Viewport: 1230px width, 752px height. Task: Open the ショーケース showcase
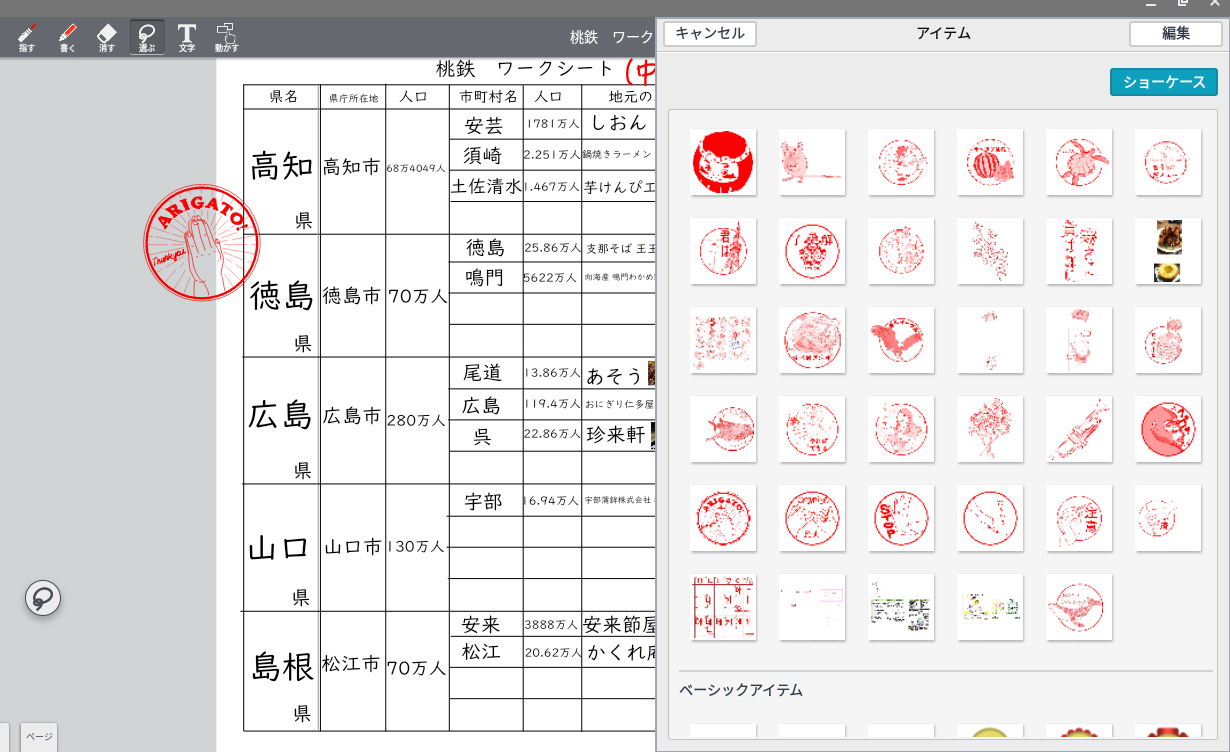pos(1163,82)
